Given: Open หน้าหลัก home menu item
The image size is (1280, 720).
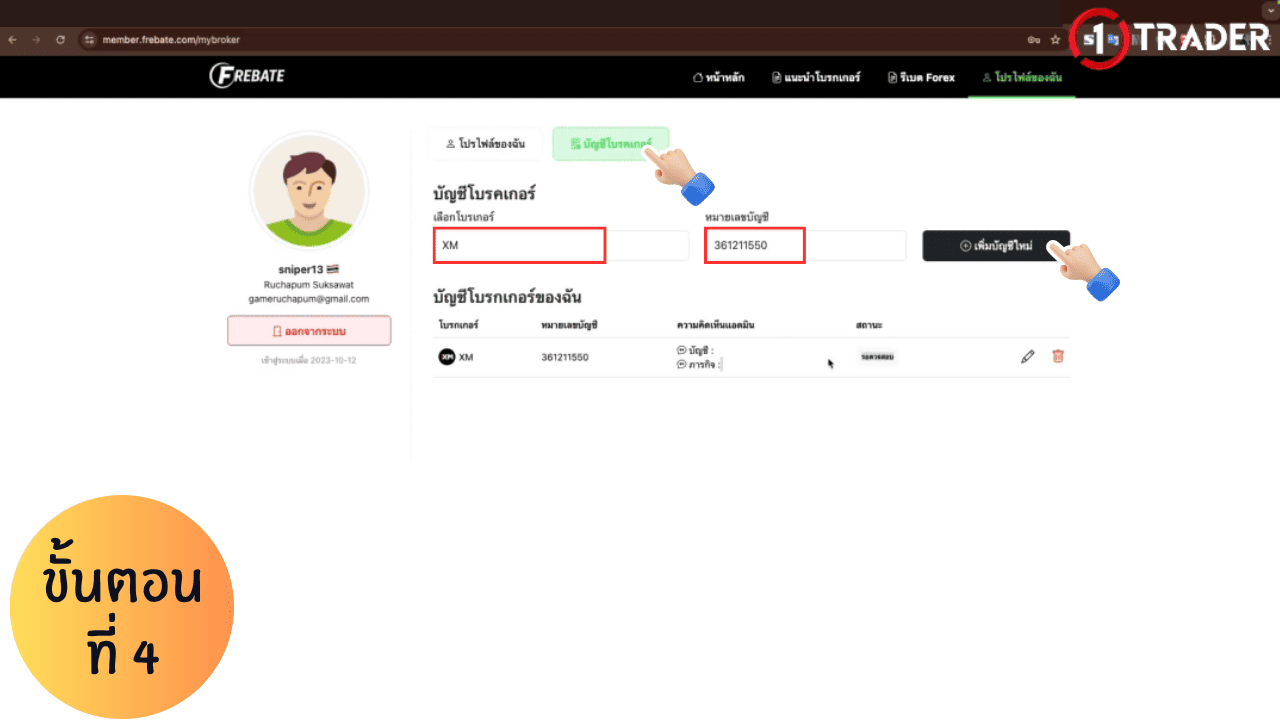Looking at the screenshot, I should tap(718, 77).
